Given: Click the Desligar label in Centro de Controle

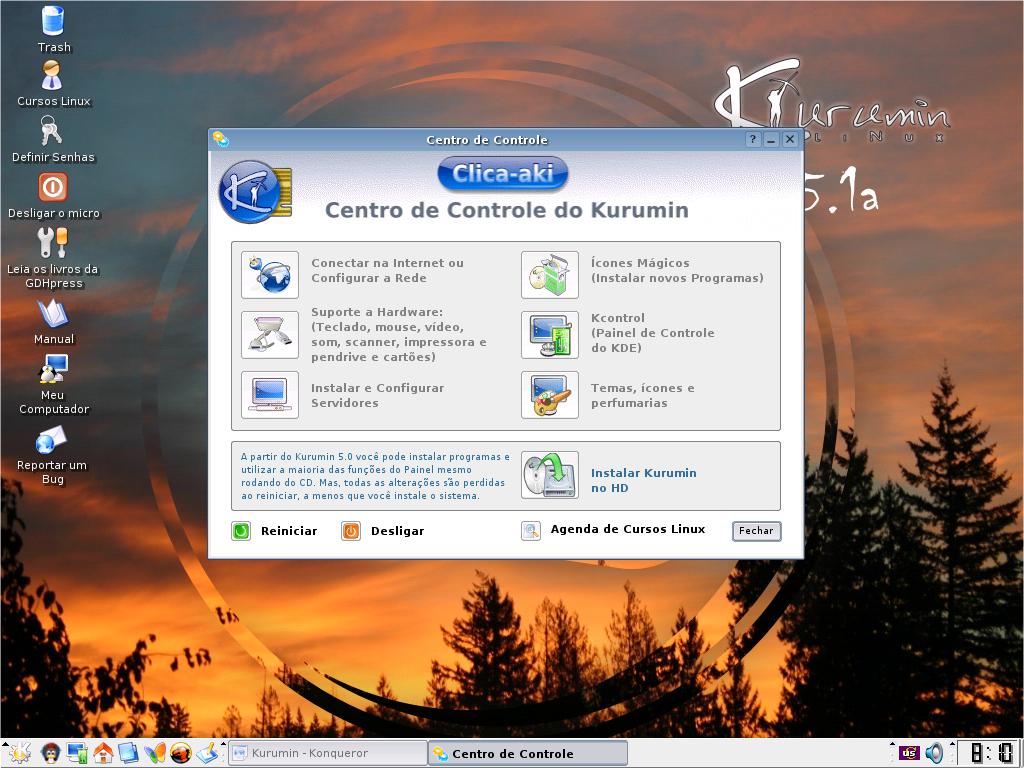Looking at the screenshot, I should [397, 531].
